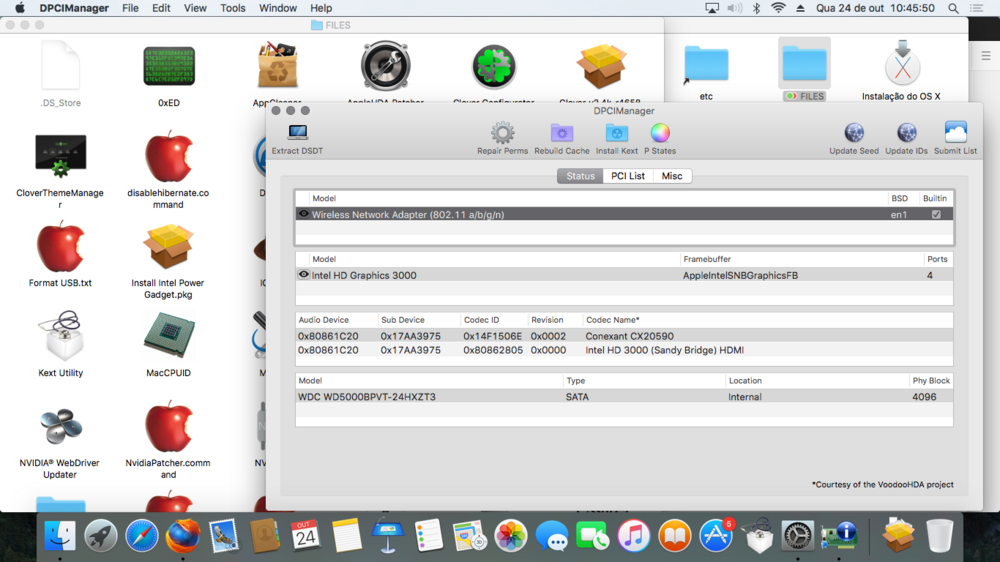Open the P States tool
The height and width of the screenshot is (562, 1000).
[x=660, y=134]
